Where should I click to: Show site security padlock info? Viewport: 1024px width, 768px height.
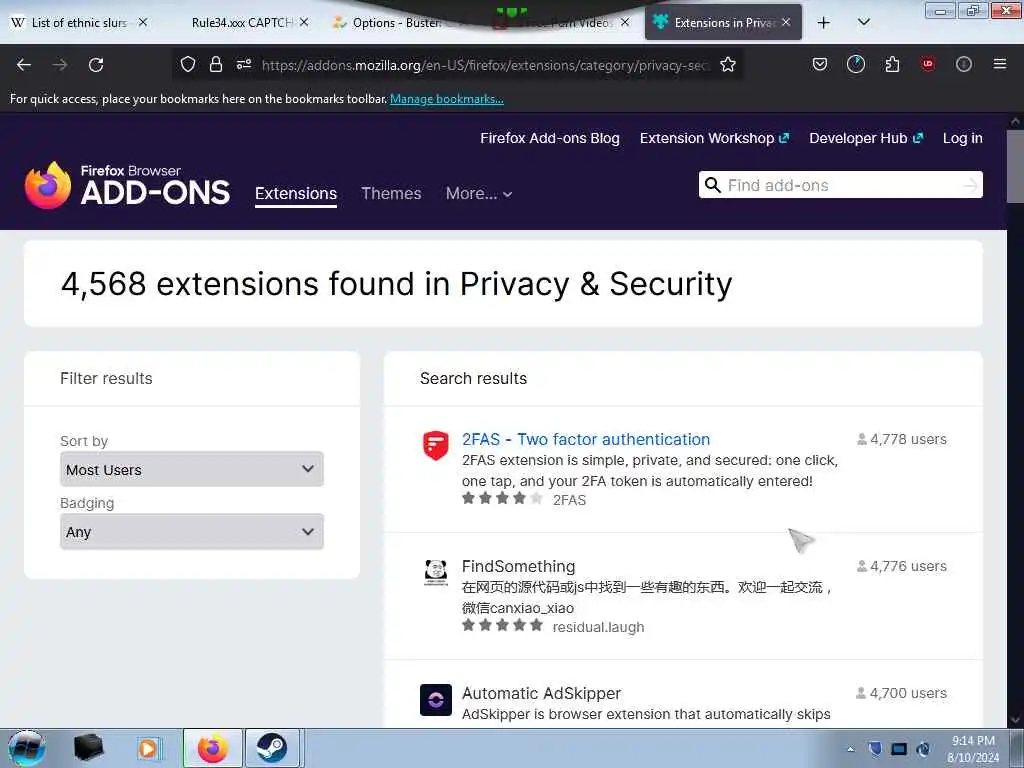(216, 64)
